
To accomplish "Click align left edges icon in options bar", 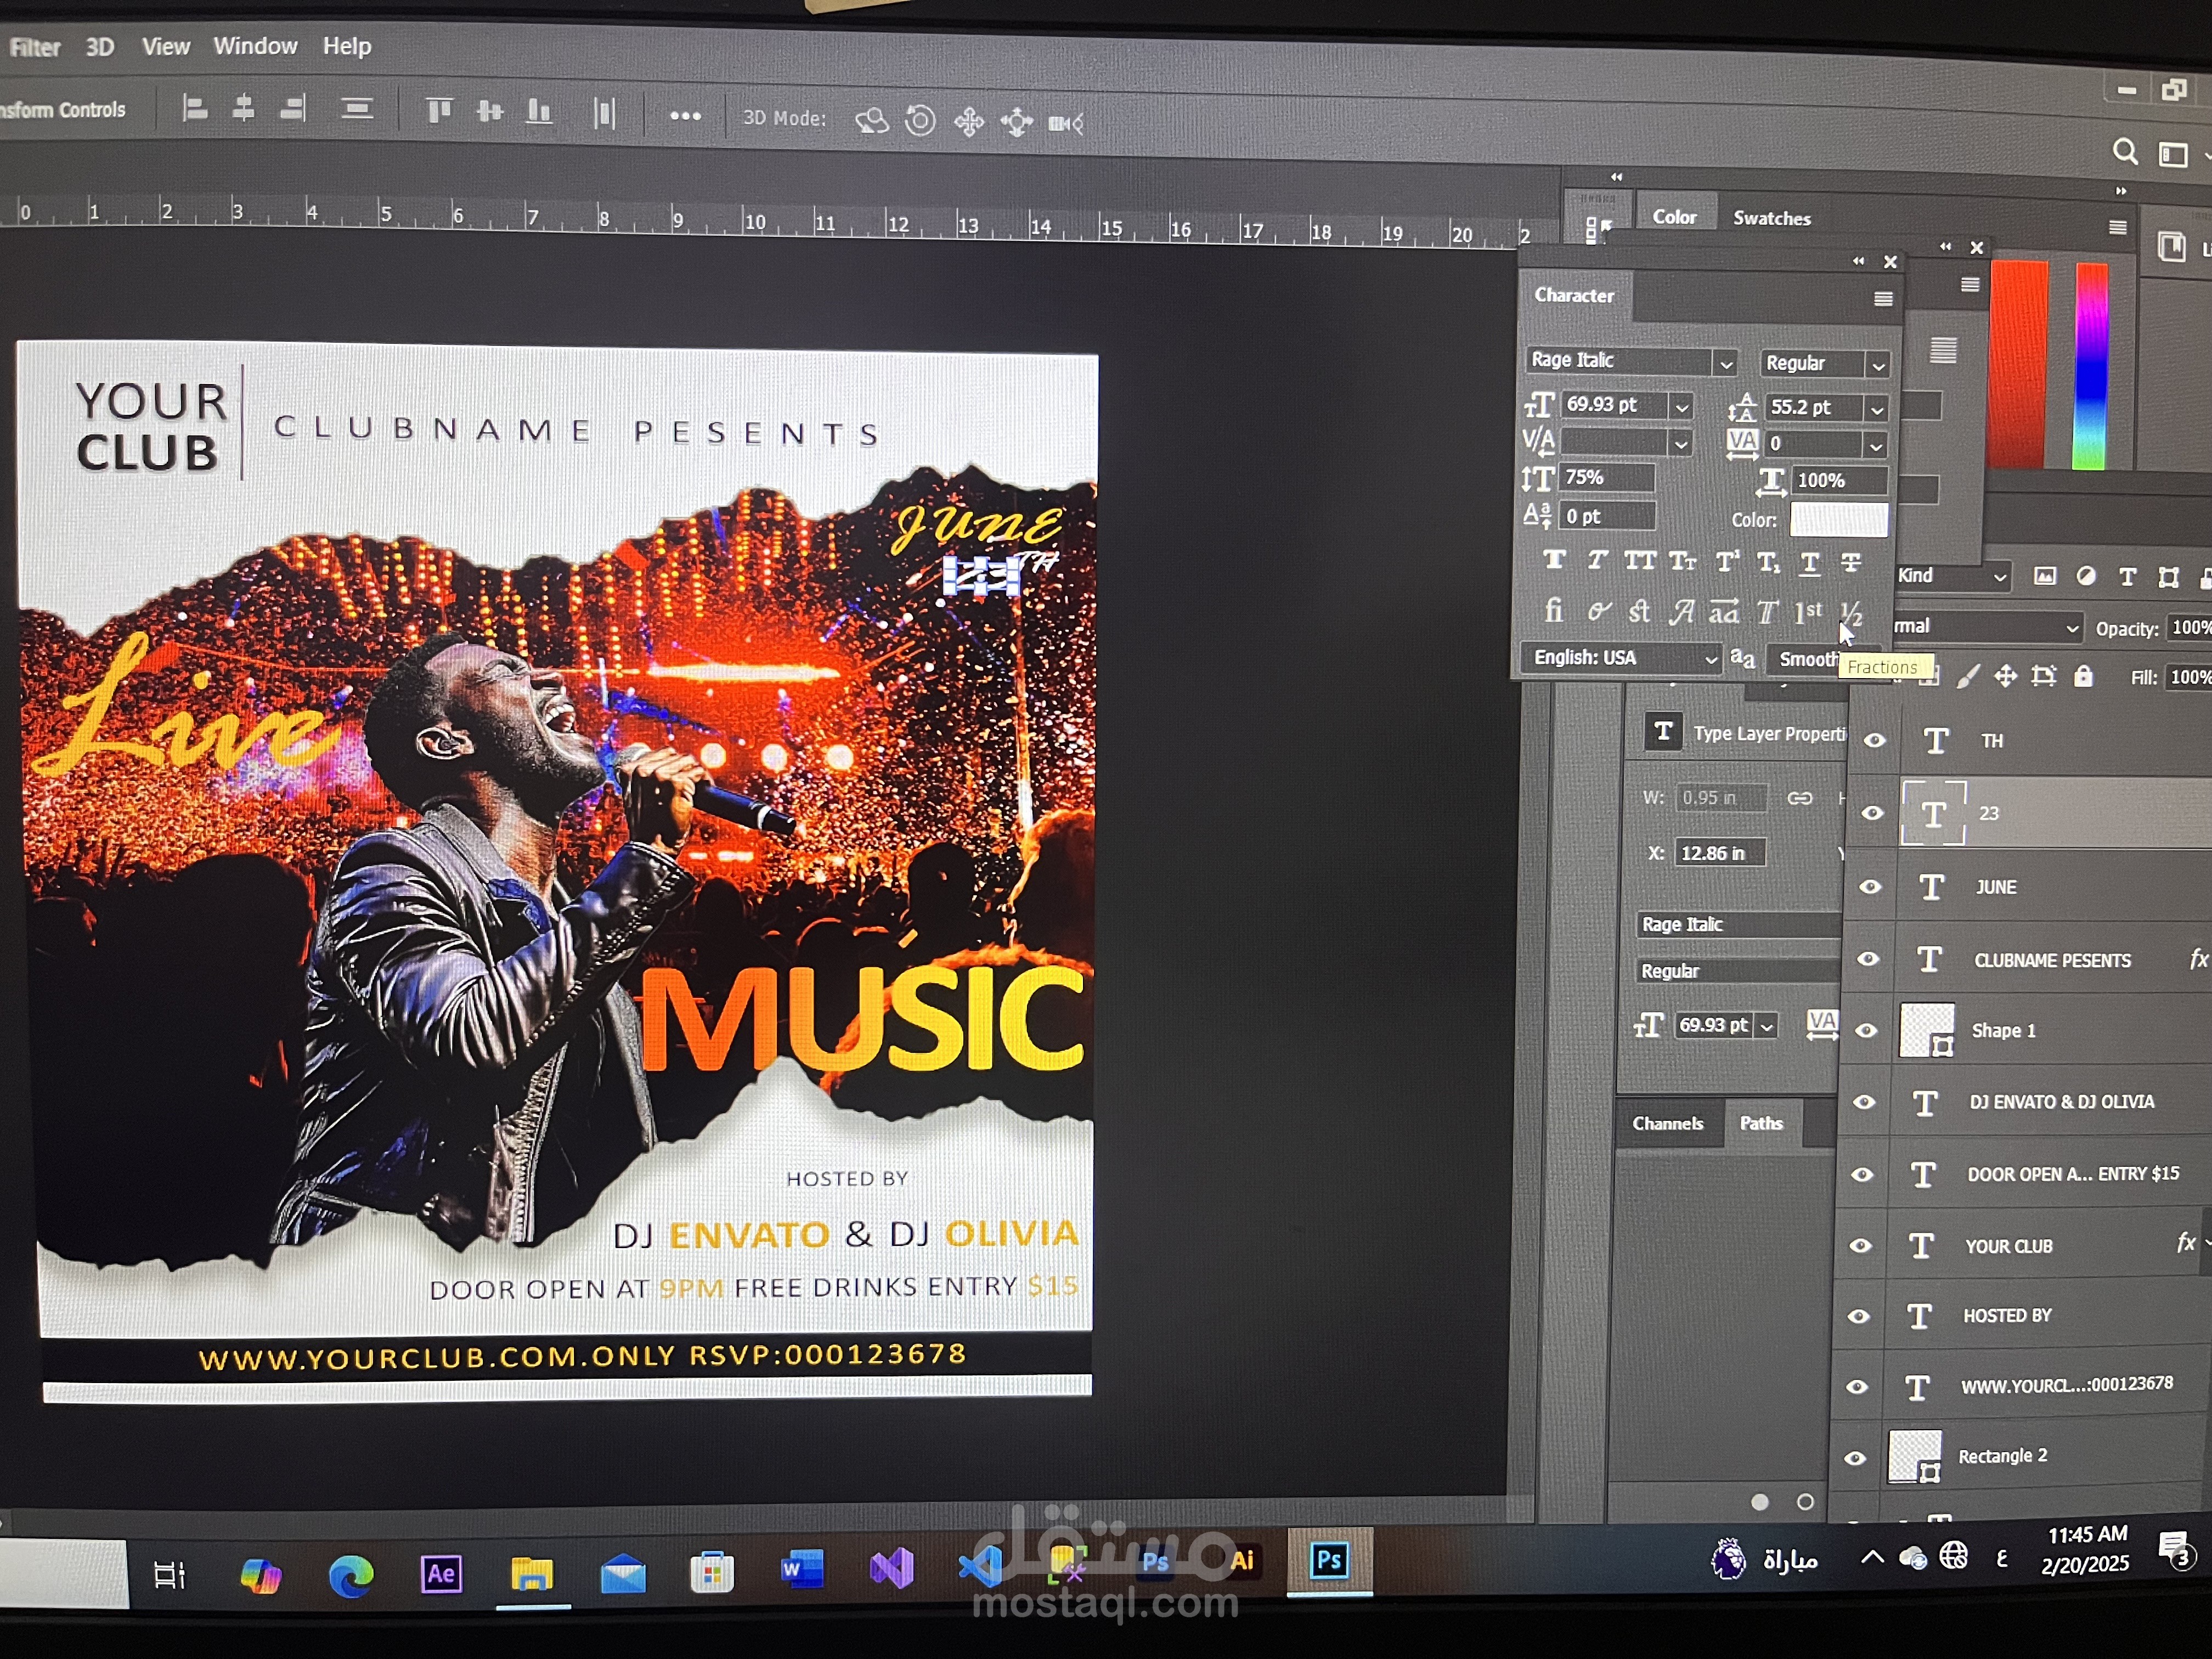I will coord(195,108).
